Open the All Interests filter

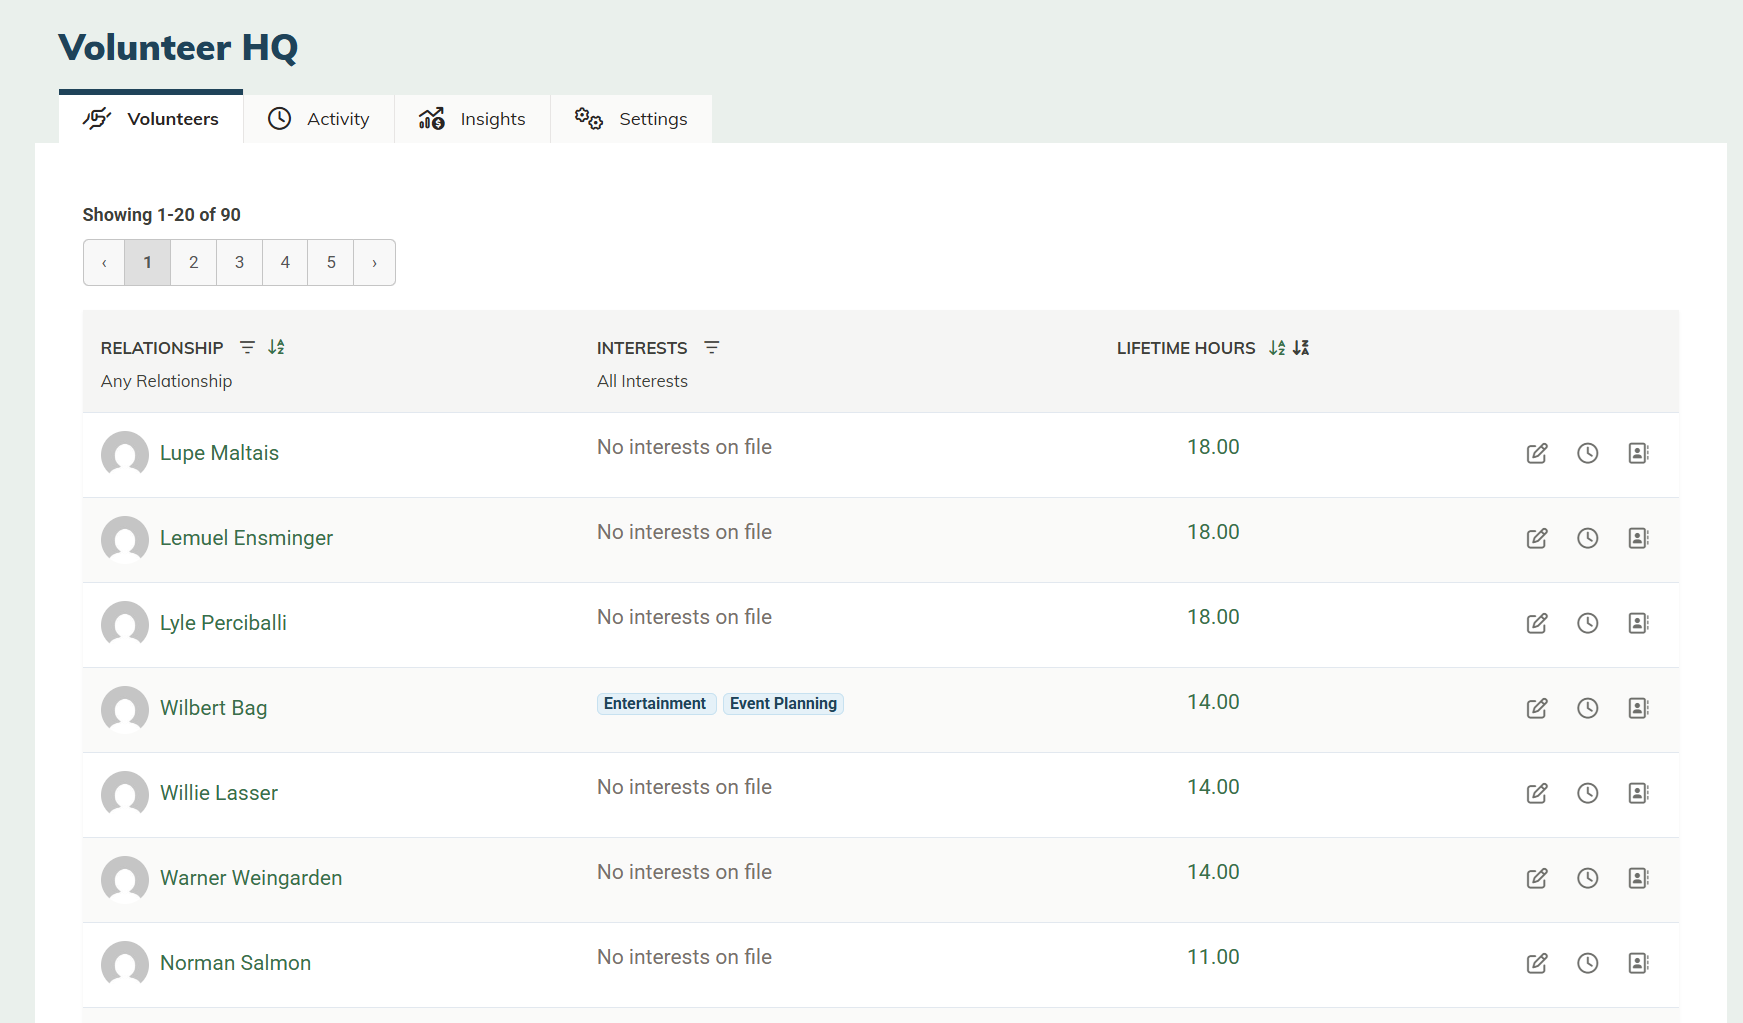click(642, 380)
